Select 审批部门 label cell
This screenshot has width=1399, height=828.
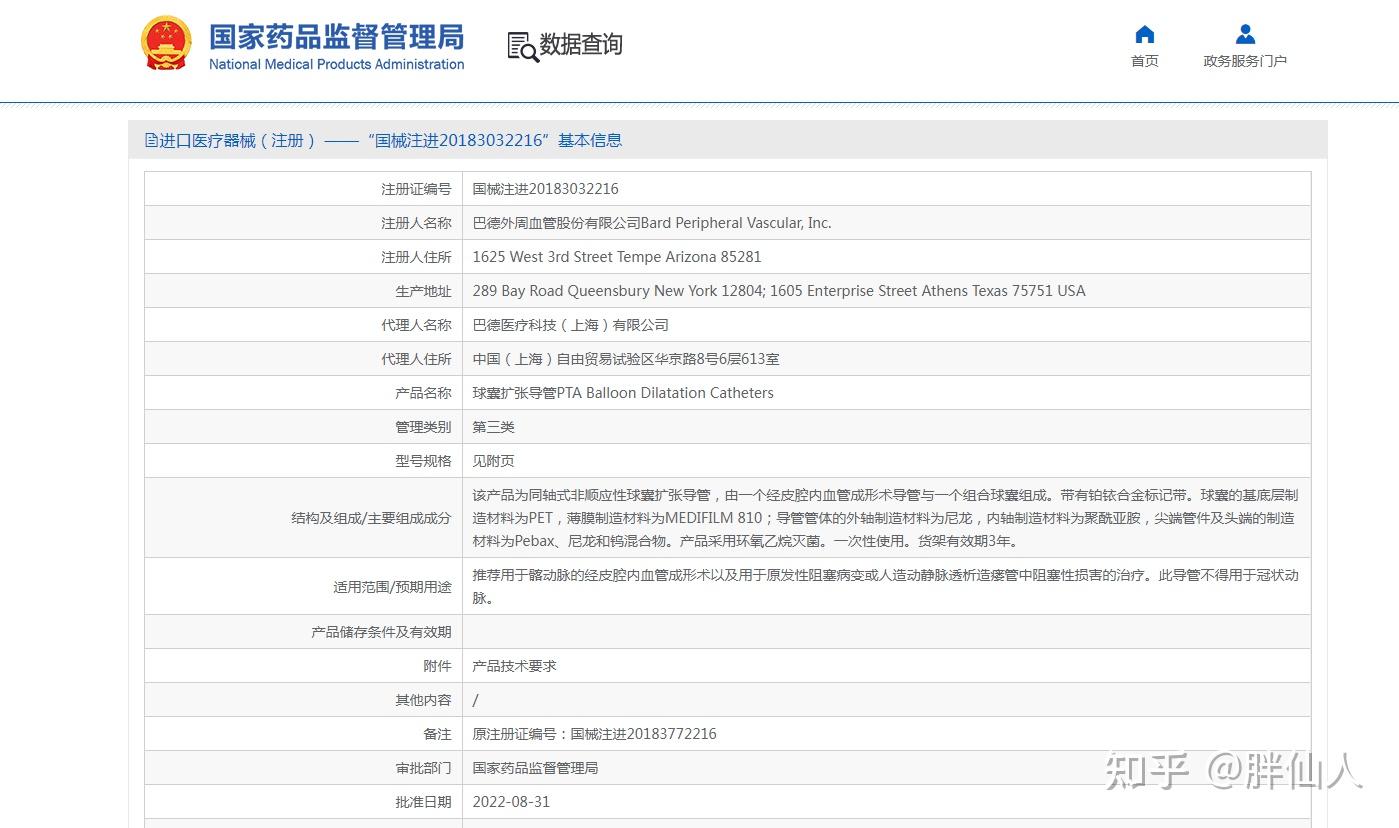click(303, 768)
